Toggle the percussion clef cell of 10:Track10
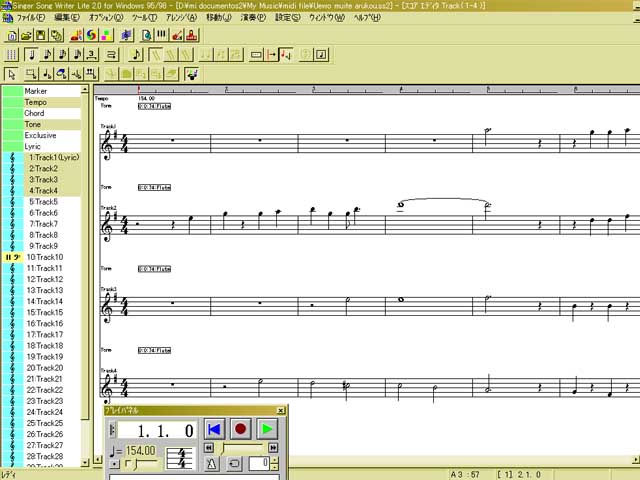Viewport: 640px width, 480px height. [13, 257]
